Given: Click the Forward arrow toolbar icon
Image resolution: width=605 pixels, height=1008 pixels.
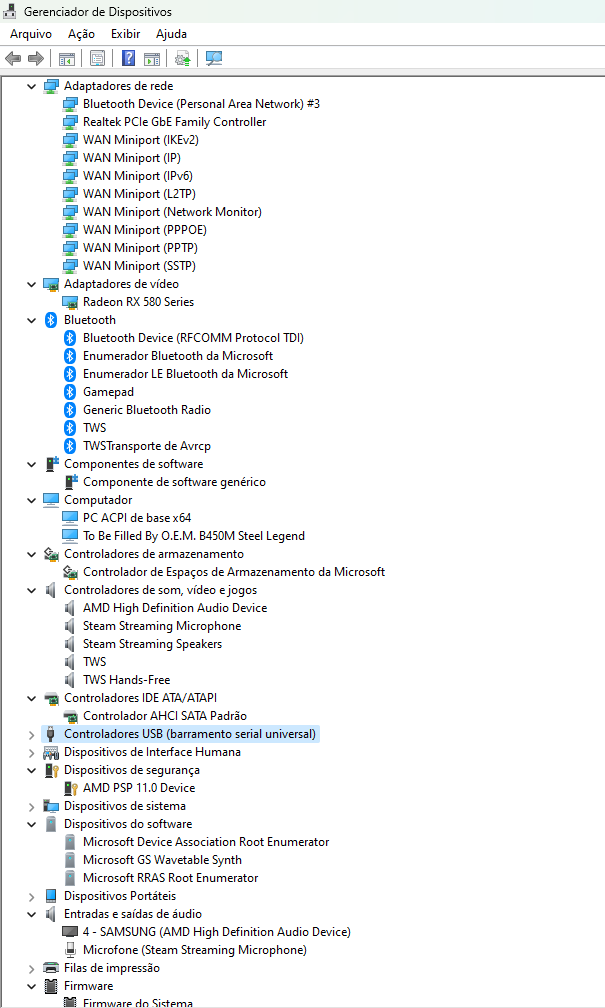Looking at the screenshot, I should pyautogui.click(x=36, y=58).
